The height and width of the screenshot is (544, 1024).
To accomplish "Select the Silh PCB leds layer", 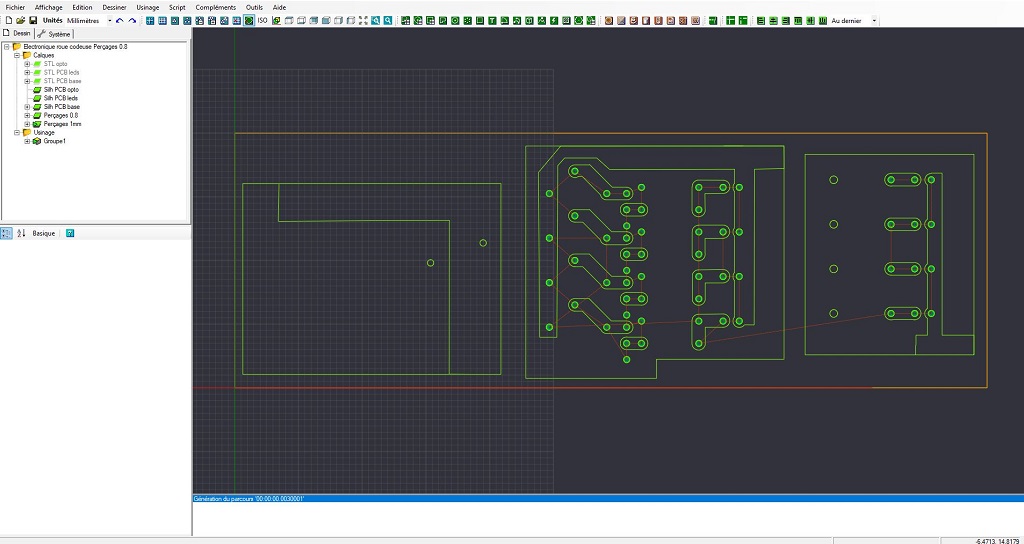I will coord(61,98).
